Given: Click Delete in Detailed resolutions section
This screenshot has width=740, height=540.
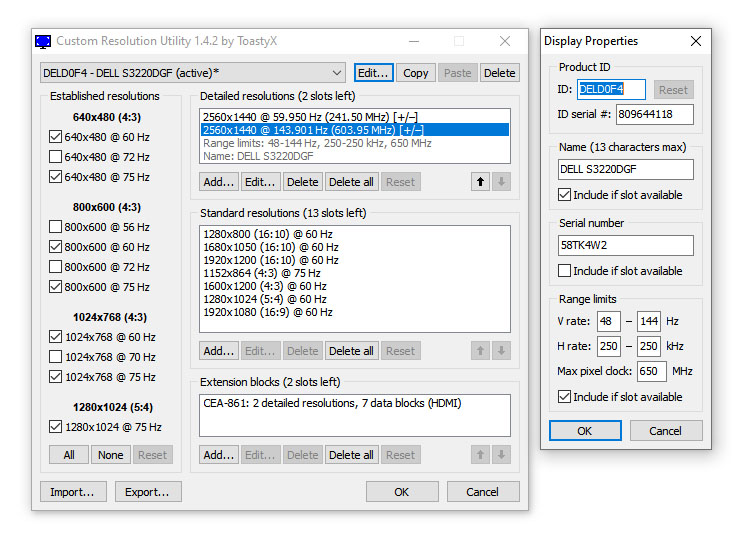Looking at the screenshot, I should 303,182.
